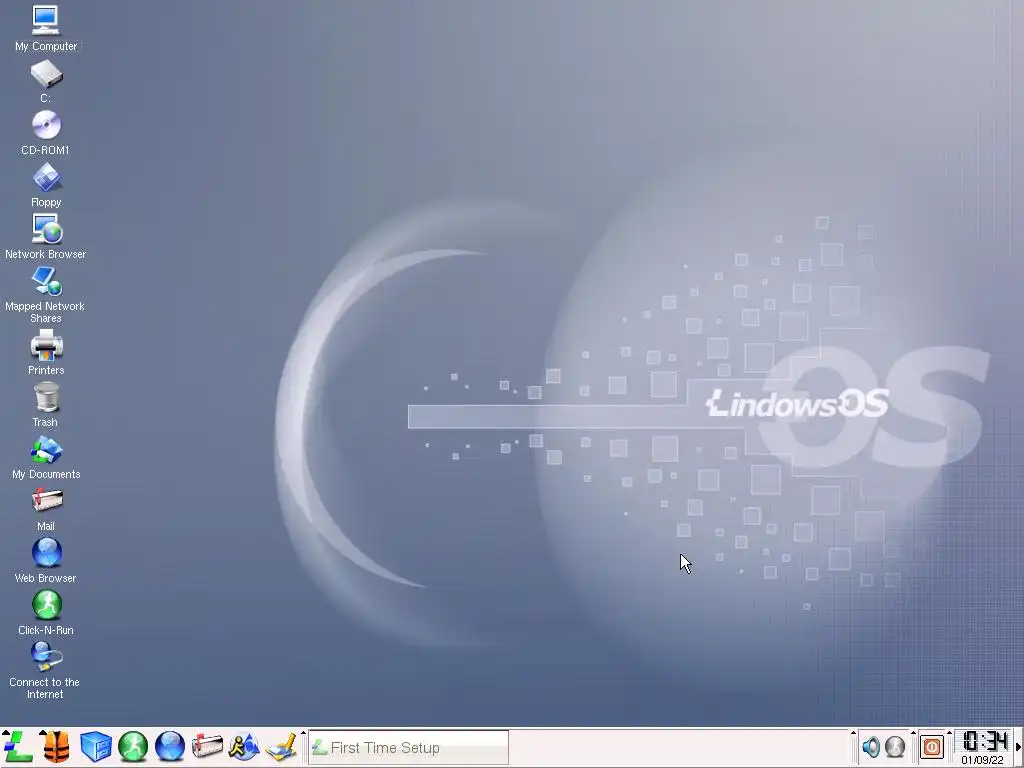Viewport: 1024px width, 768px height.
Task: Launch Click-N-Run from the taskbar
Action: tap(133, 746)
